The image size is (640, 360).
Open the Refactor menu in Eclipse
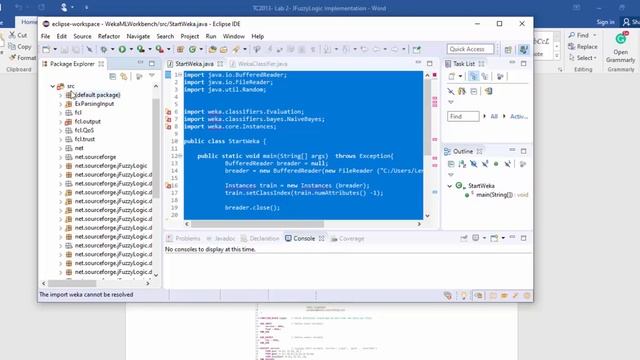(x=109, y=36)
